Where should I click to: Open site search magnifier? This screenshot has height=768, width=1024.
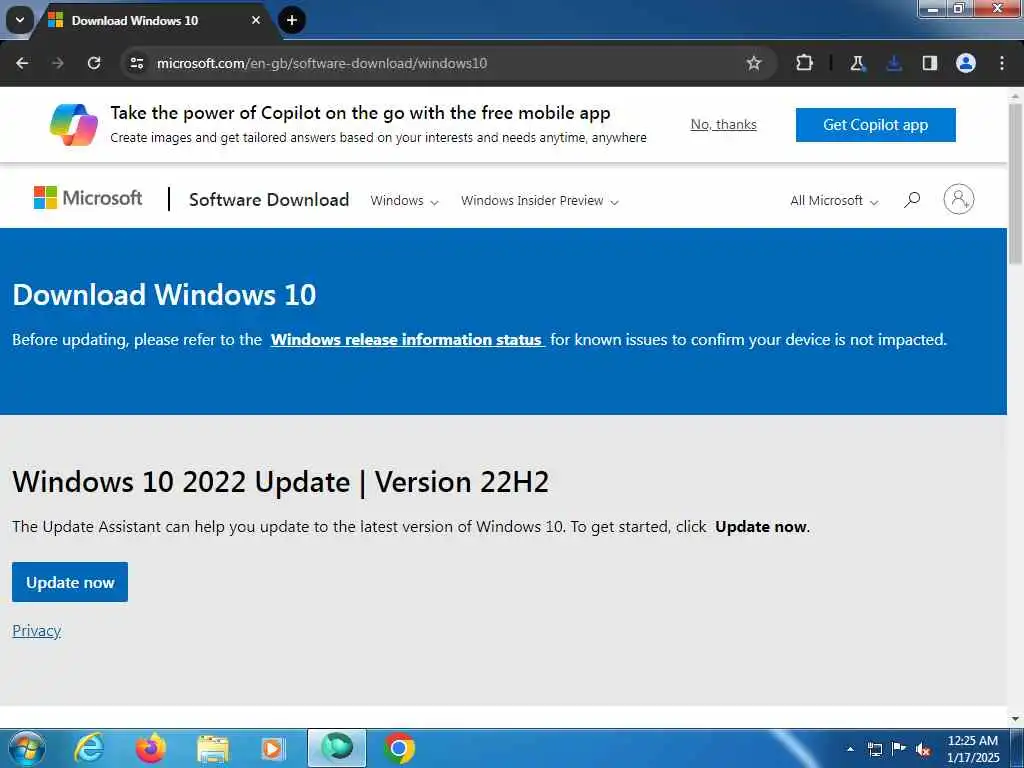click(x=912, y=199)
